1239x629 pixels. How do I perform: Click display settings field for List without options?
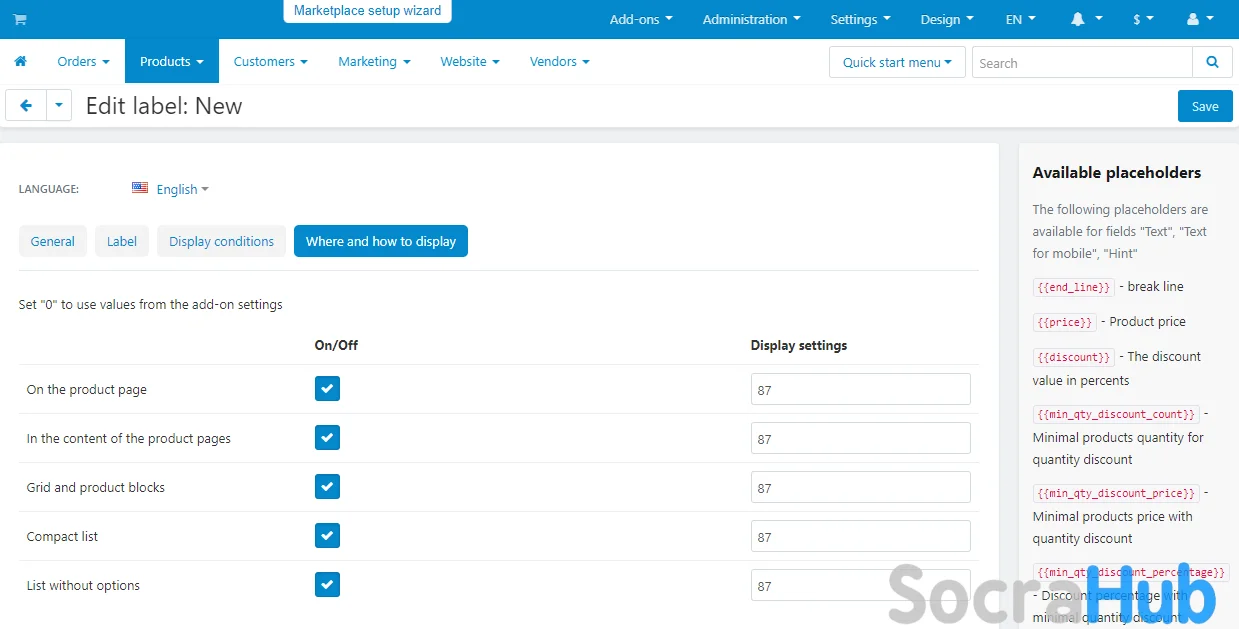[860, 585]
